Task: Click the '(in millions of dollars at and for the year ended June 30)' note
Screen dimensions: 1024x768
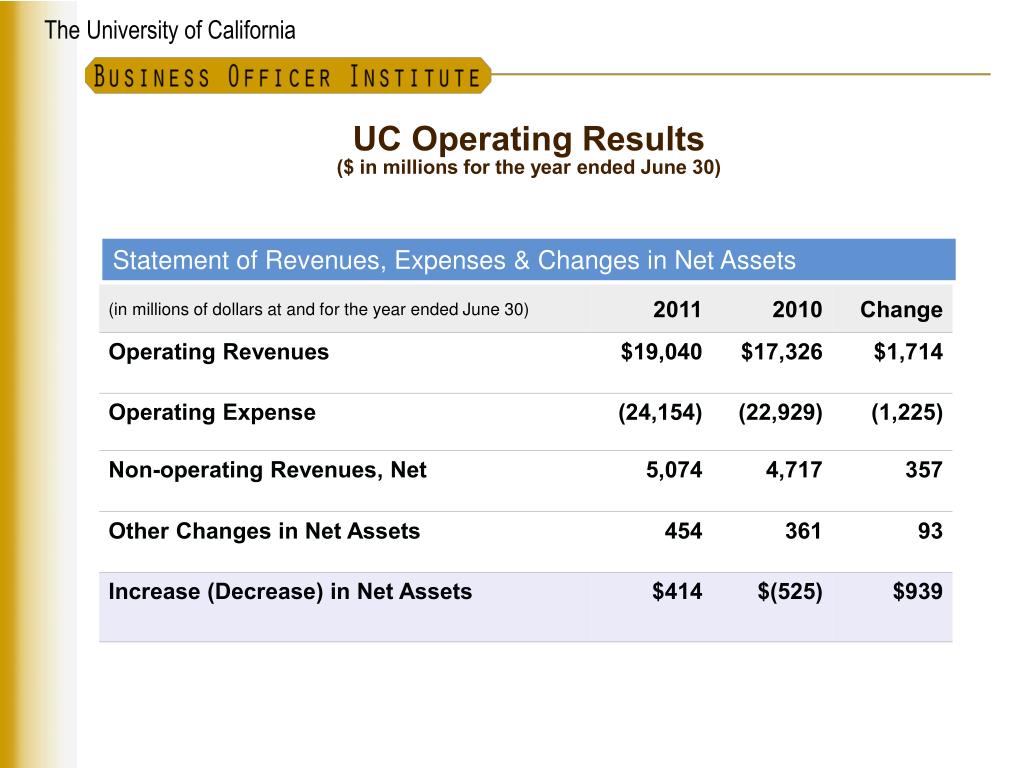Action: click(x=319, y=310)
